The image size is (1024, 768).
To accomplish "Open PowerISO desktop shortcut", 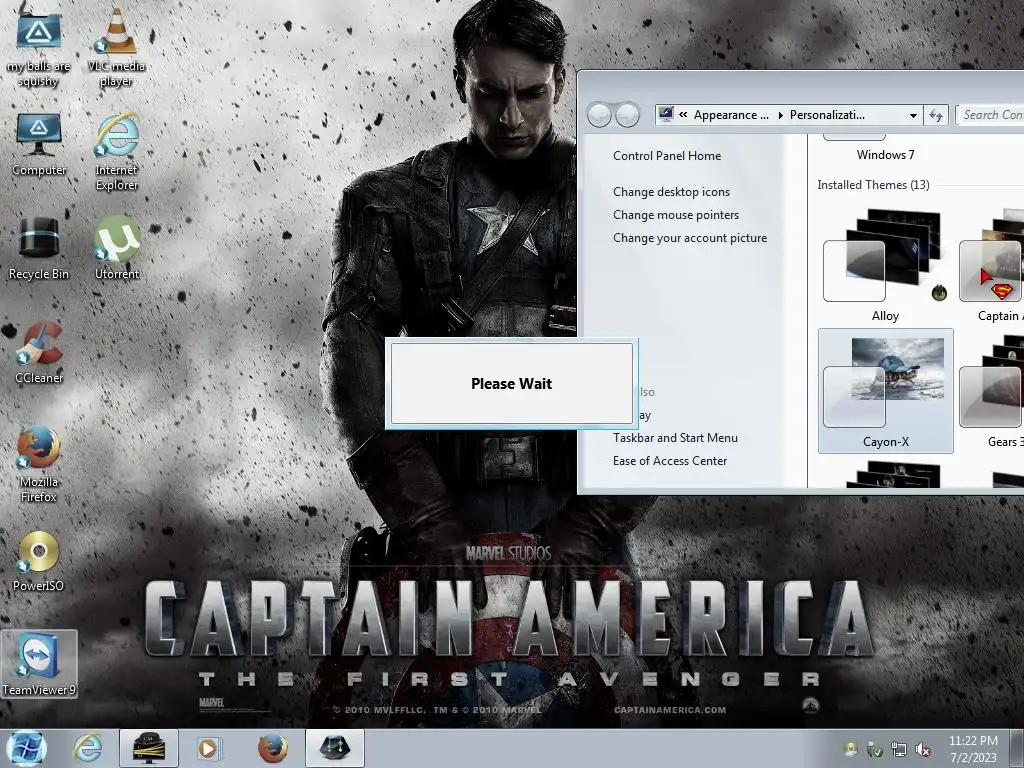I will 39,561.
